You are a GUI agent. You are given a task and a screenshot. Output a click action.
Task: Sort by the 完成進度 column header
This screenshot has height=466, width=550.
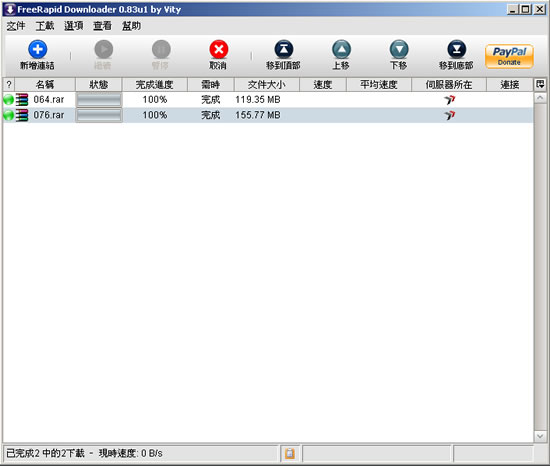[155, 85]
